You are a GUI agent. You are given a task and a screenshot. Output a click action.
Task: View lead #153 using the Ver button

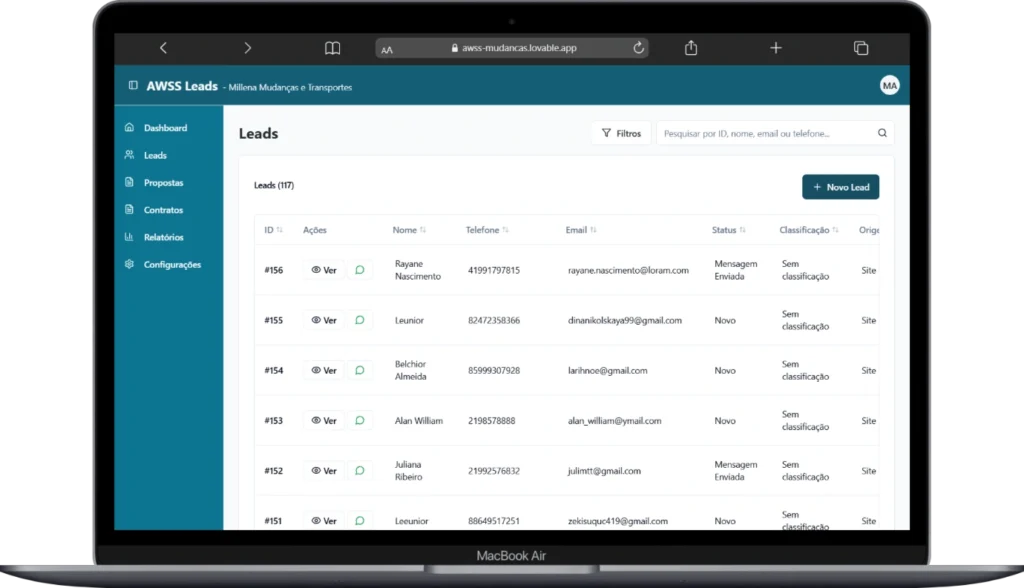tap(324, 421)
